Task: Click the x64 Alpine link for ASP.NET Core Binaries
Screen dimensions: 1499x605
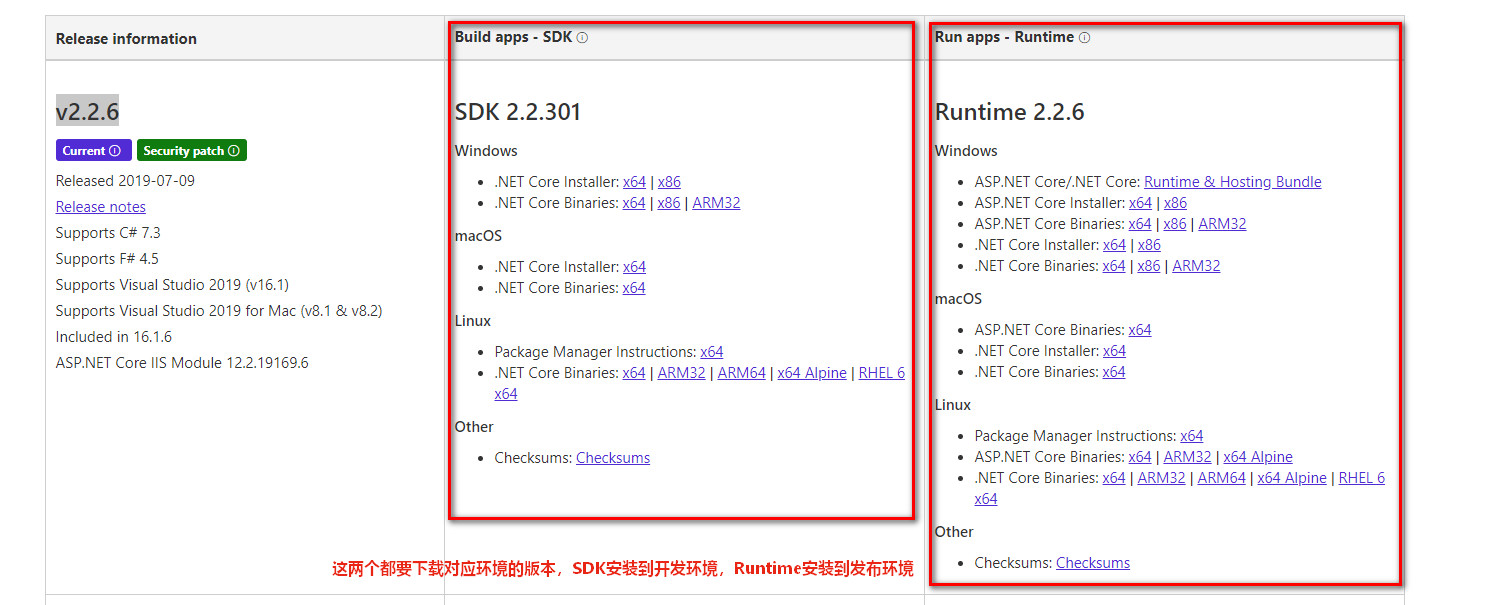Action: pyautogui.click(x=1258, y=456)
